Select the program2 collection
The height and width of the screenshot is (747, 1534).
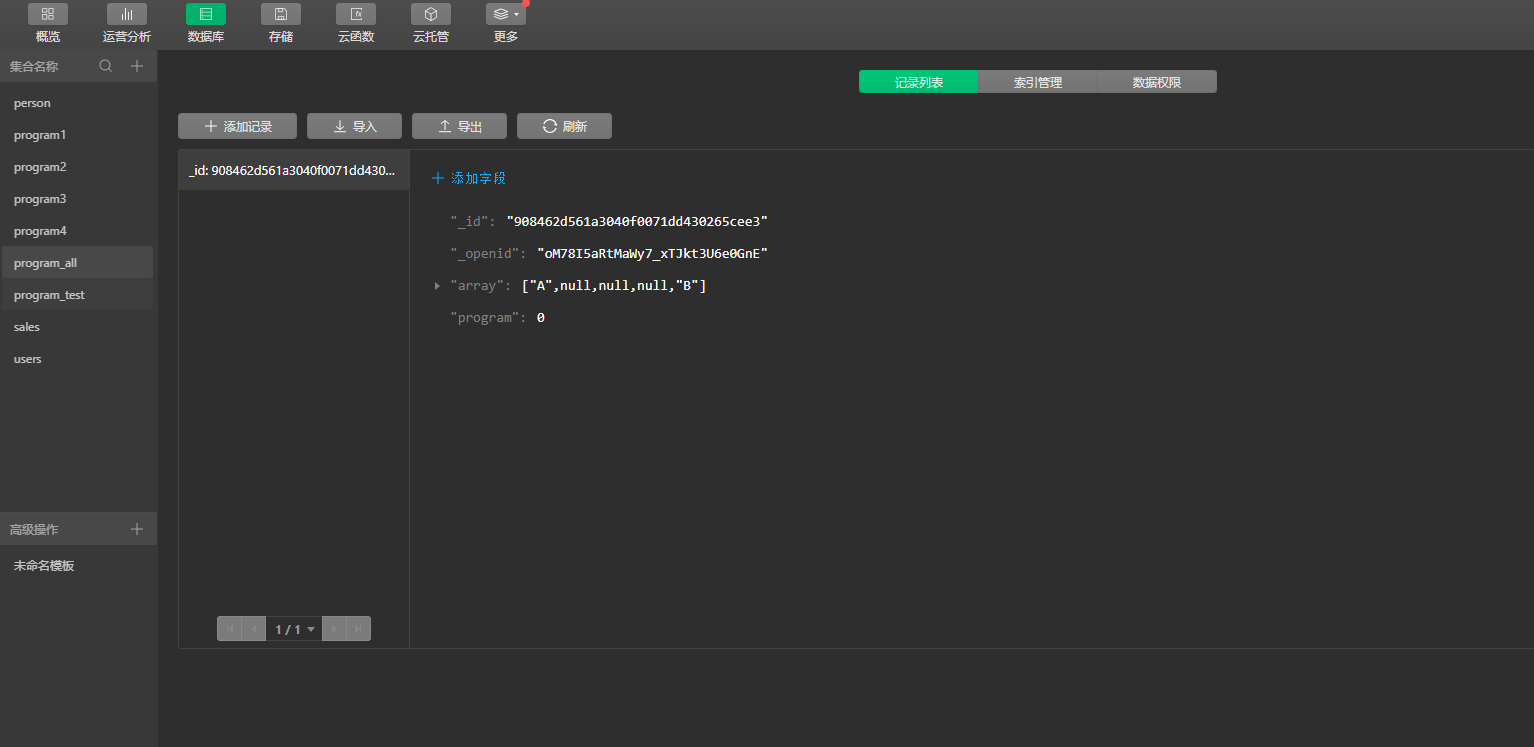coord(77,167)
